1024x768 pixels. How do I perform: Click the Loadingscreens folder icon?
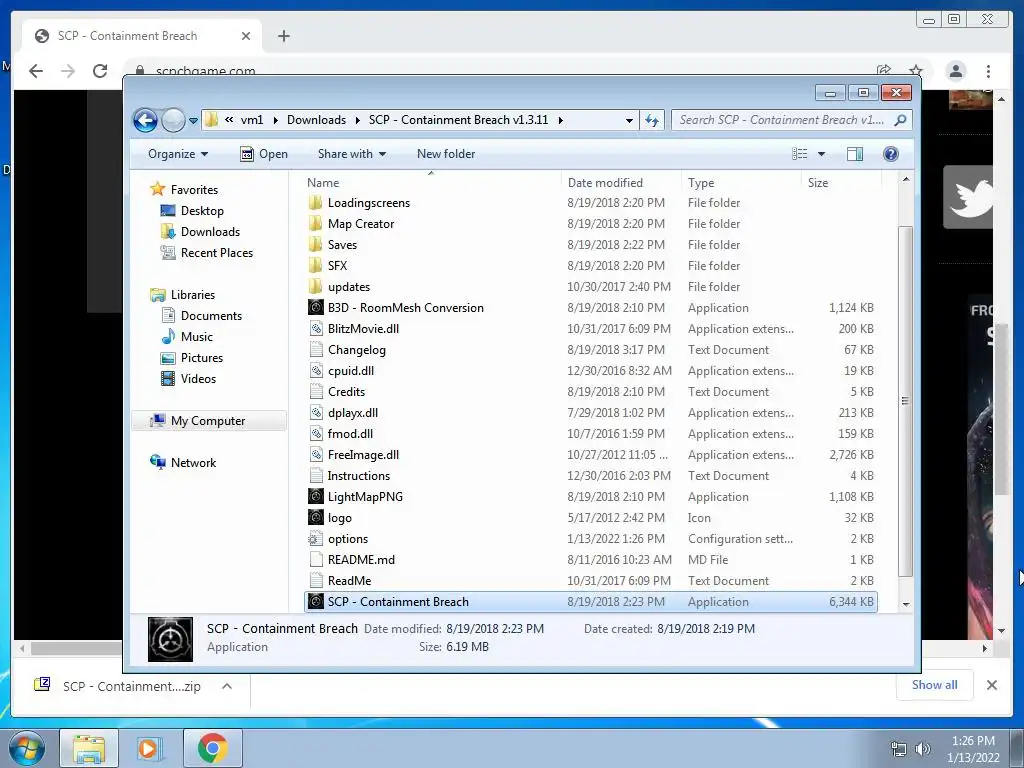315,202
